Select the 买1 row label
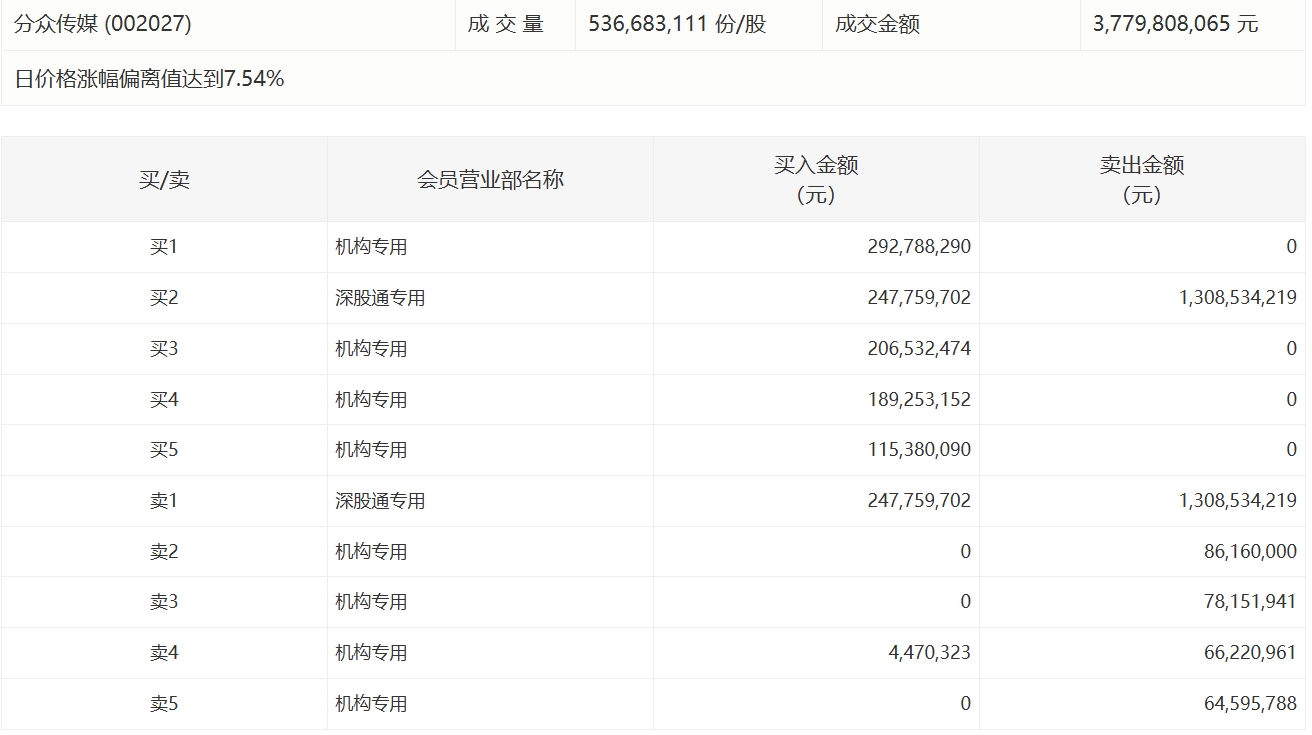1312x735 pixels. (x=164, y=247)
